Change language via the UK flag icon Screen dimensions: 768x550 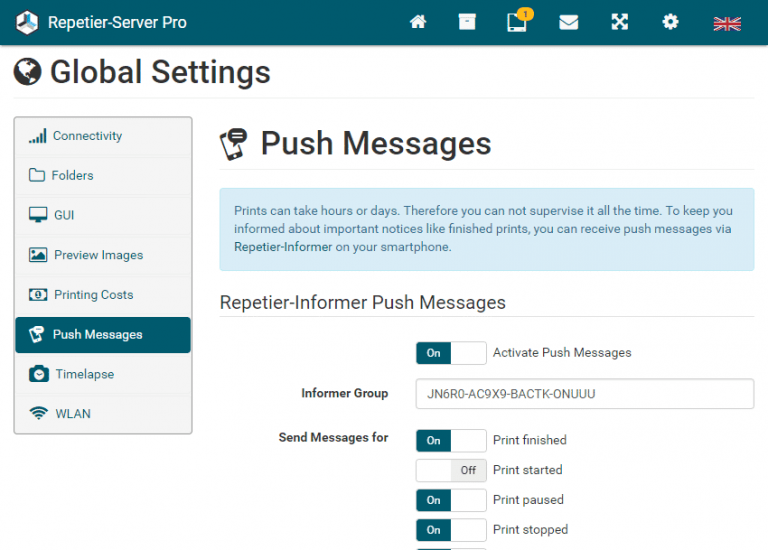point(727,24)
